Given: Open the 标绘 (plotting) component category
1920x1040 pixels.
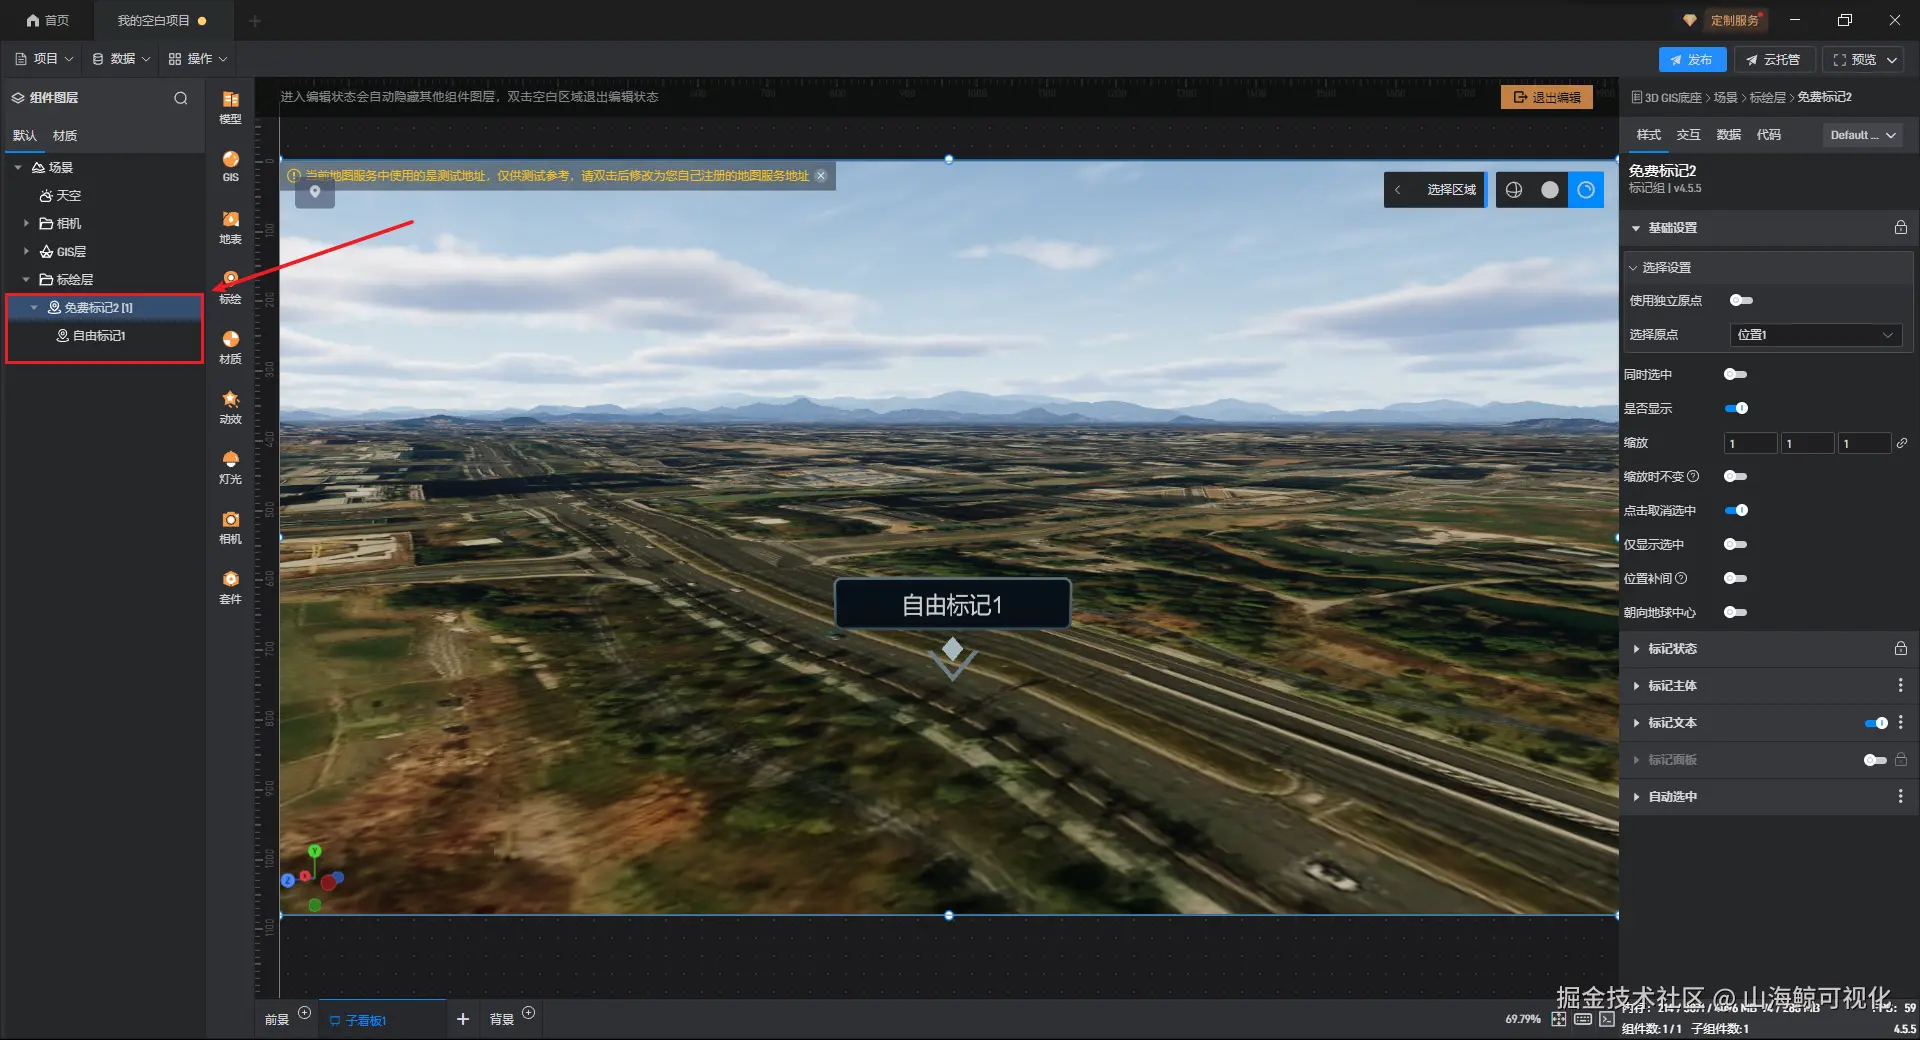Looking at the screenshot, I should tap(230, 286).
